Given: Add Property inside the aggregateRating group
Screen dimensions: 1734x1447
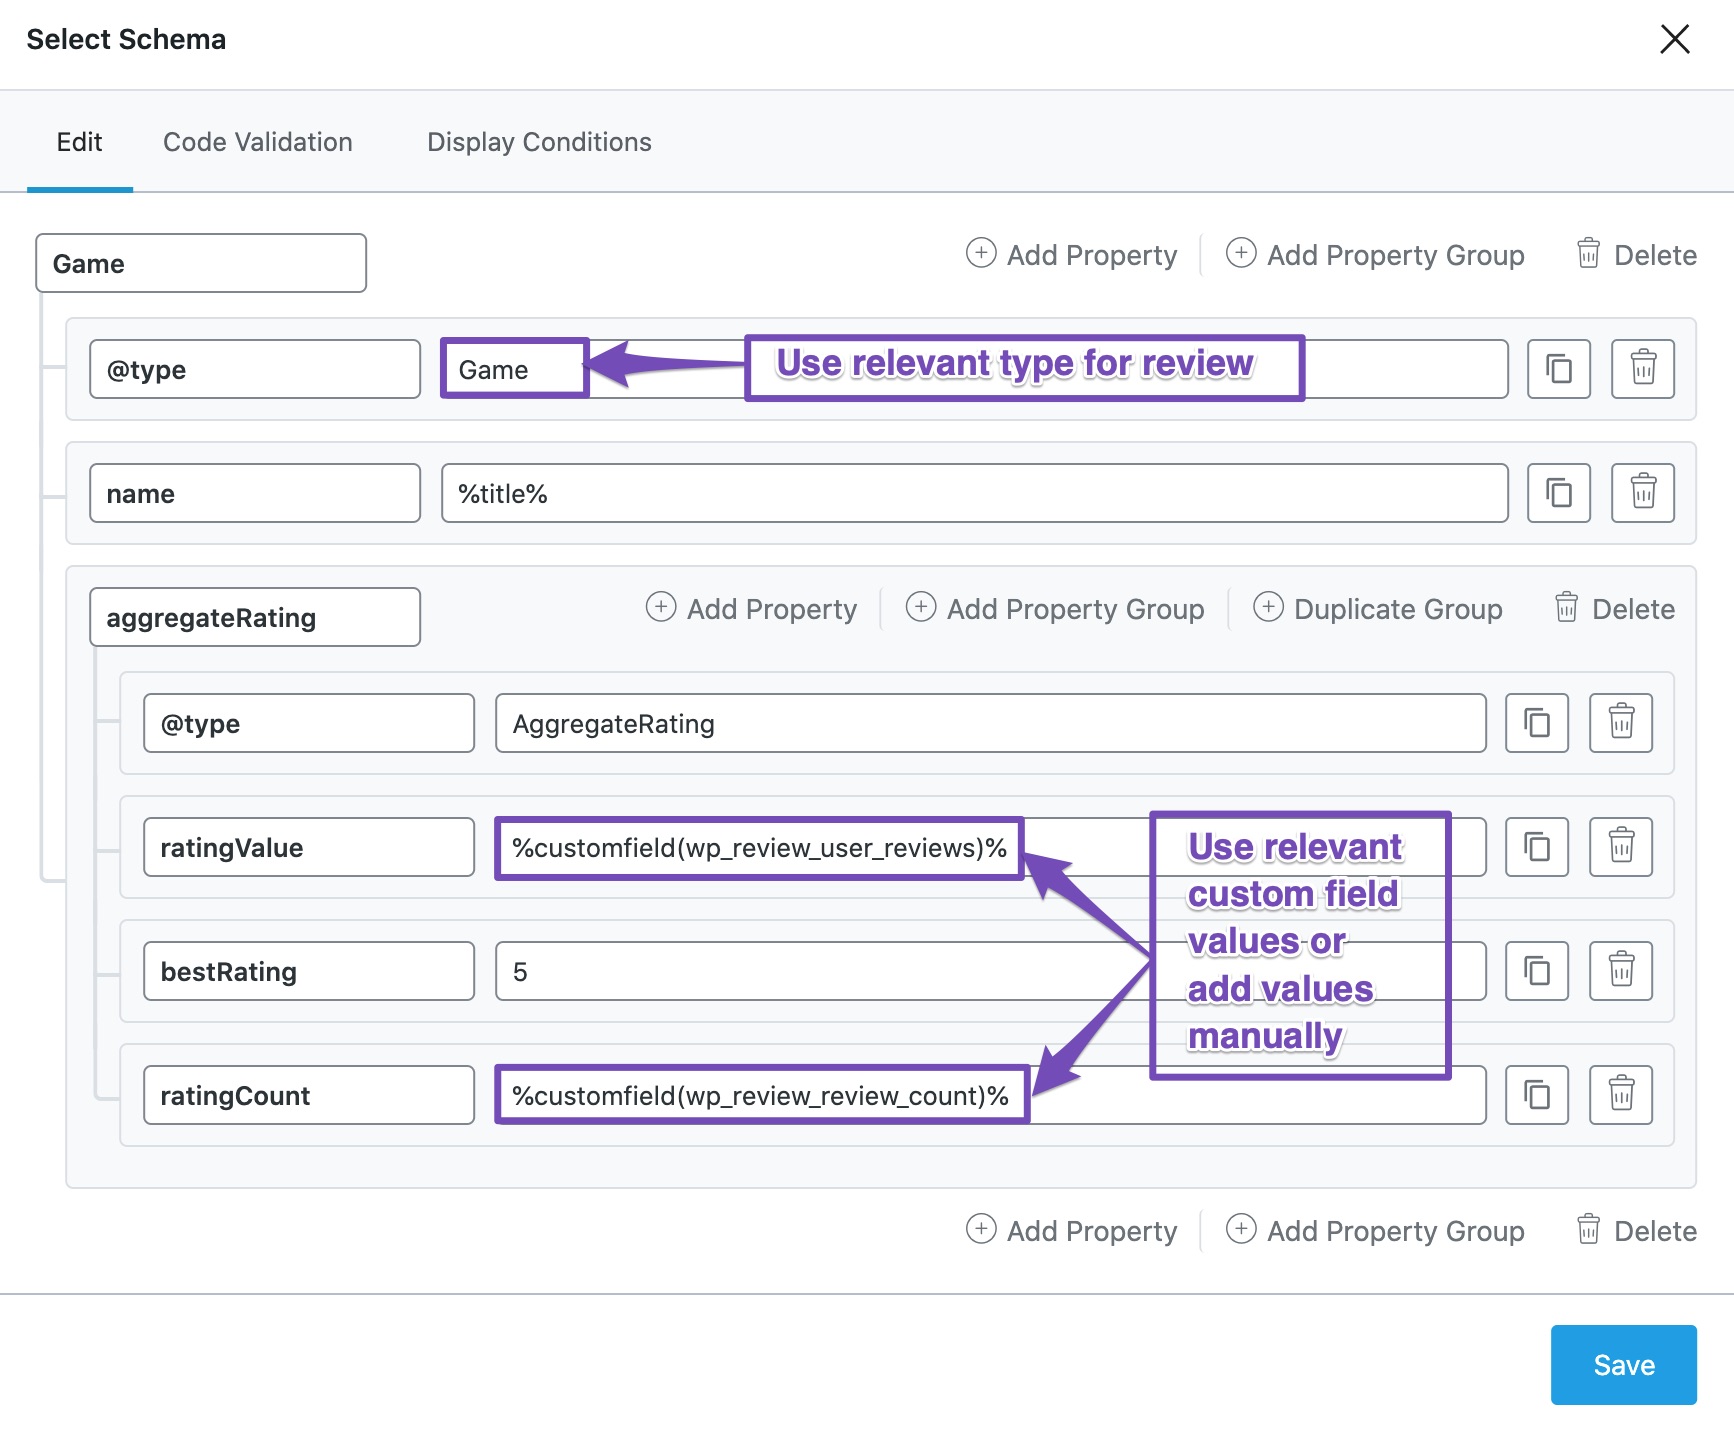Looking at the screenshot, I should tap(752, 609).
